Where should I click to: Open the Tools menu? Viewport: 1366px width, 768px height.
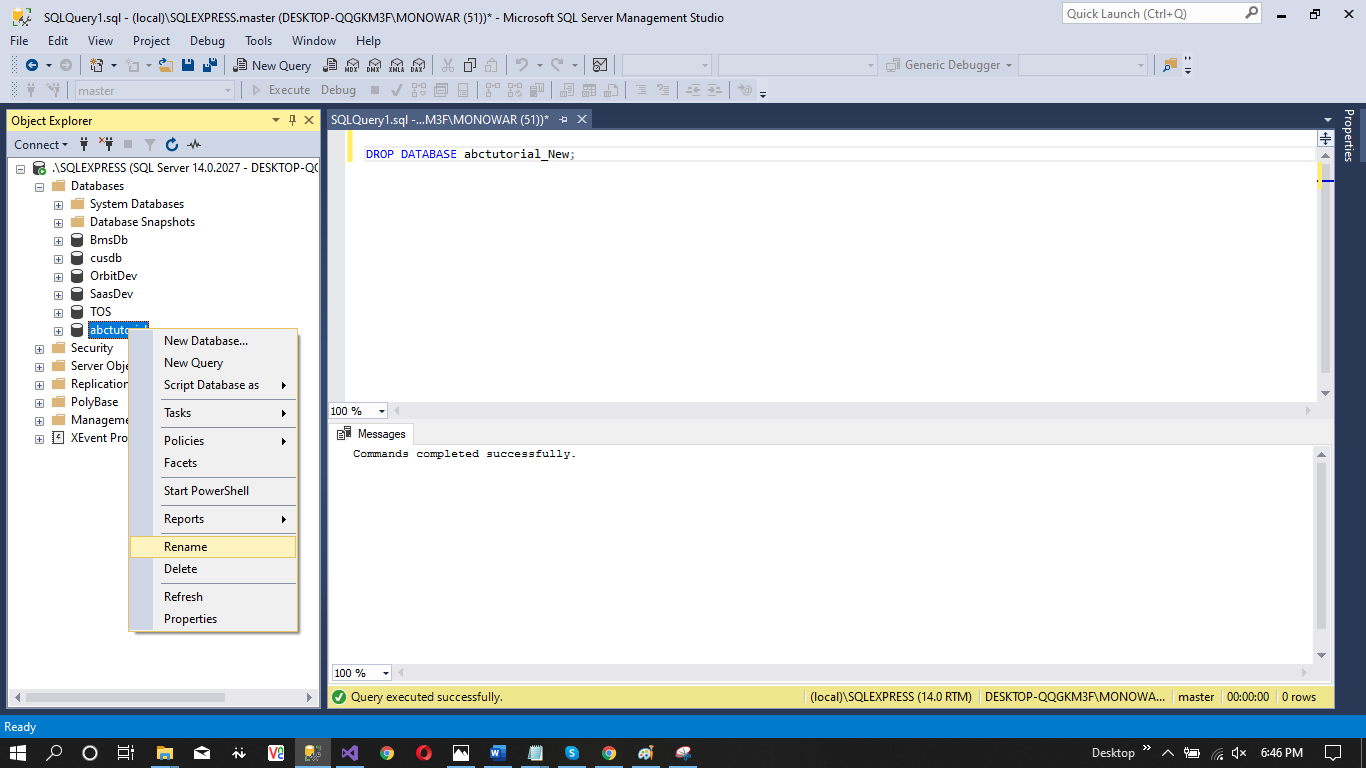[258, 41]
